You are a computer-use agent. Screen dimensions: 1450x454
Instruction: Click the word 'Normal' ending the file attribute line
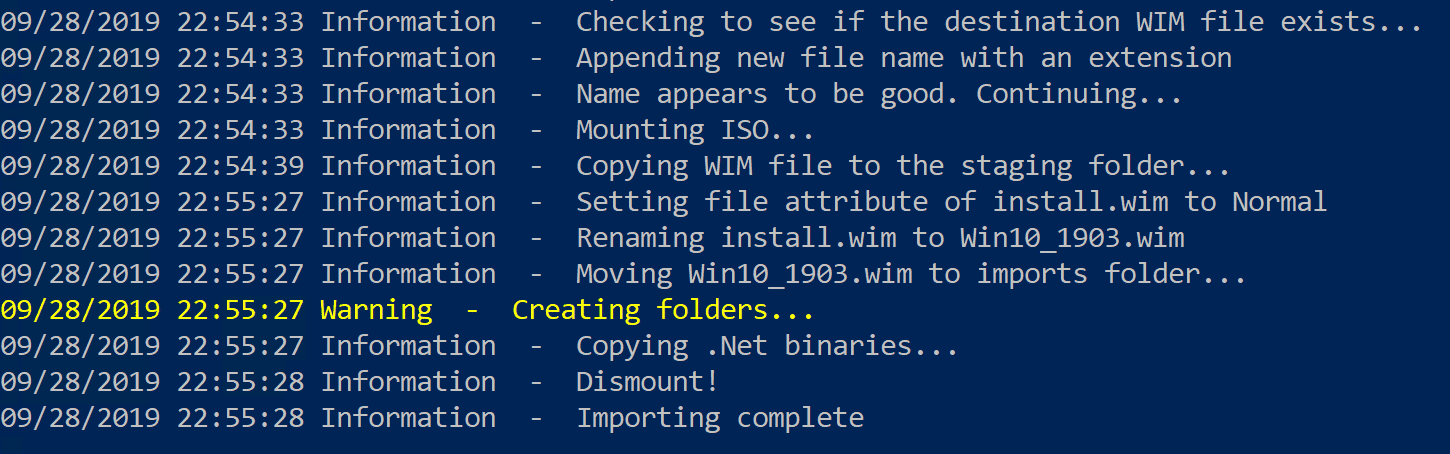tap(1279, 202)
